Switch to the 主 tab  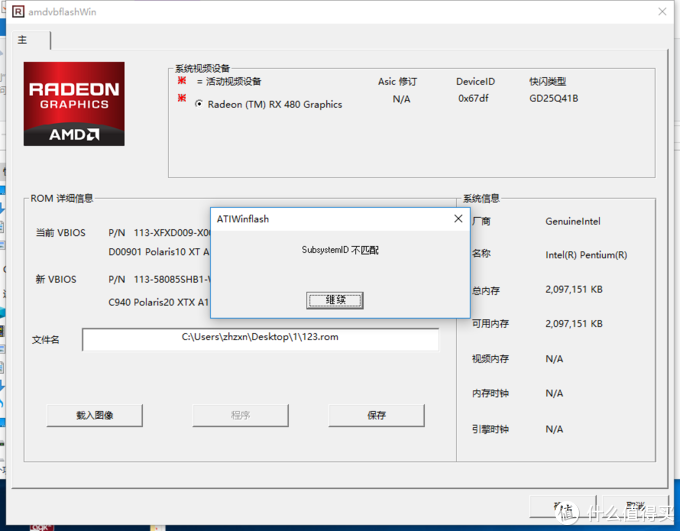coord(23,41)
